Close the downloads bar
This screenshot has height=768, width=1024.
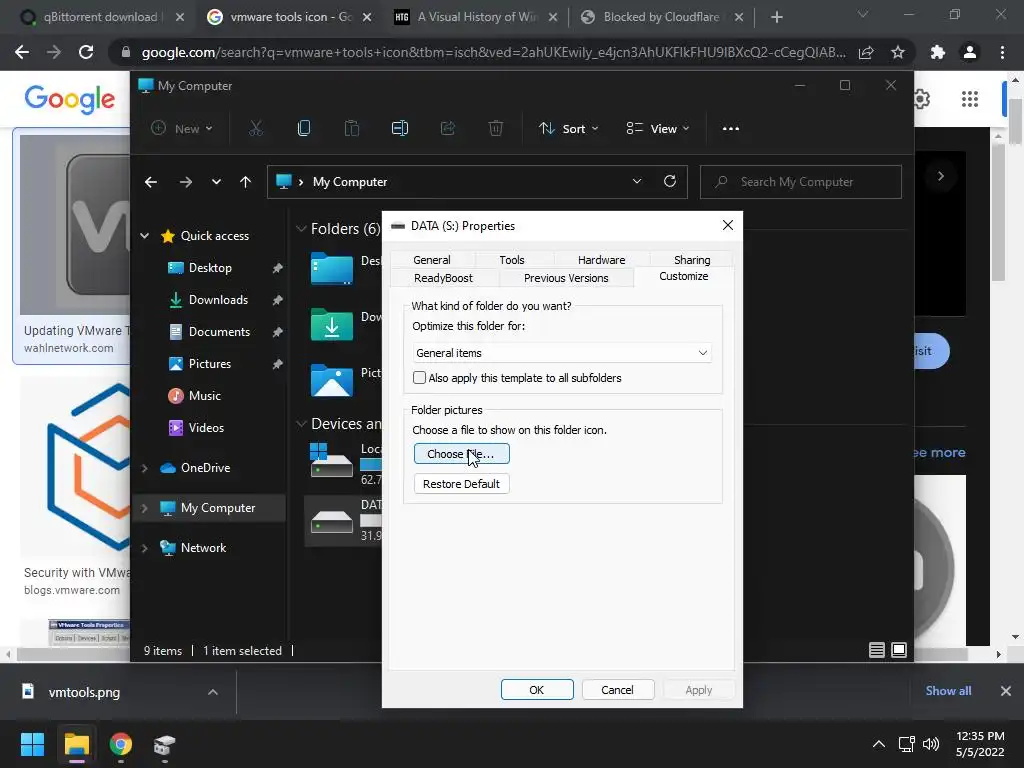click(1006, 691)
